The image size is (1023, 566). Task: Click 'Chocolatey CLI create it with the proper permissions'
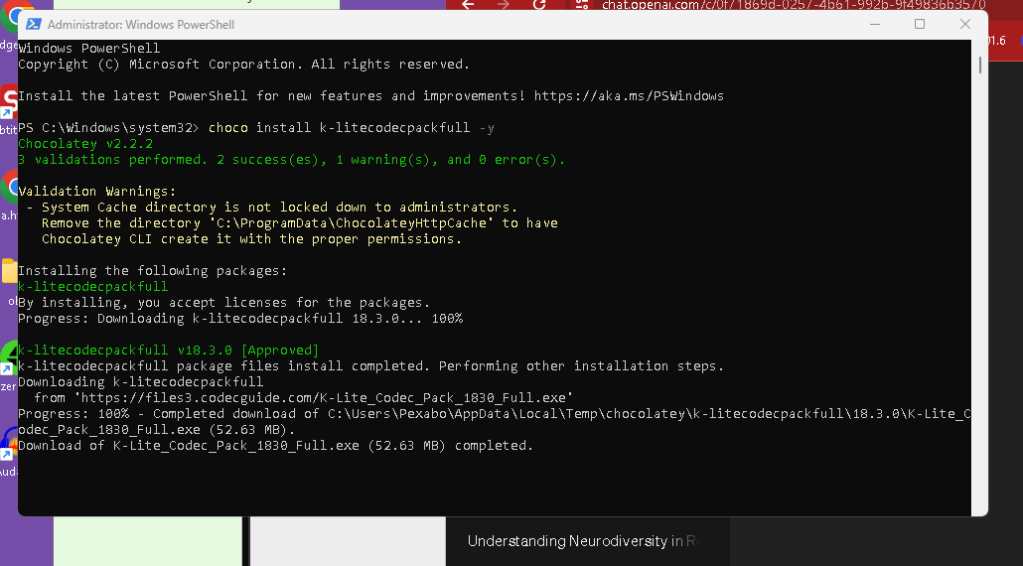(251, 239)
